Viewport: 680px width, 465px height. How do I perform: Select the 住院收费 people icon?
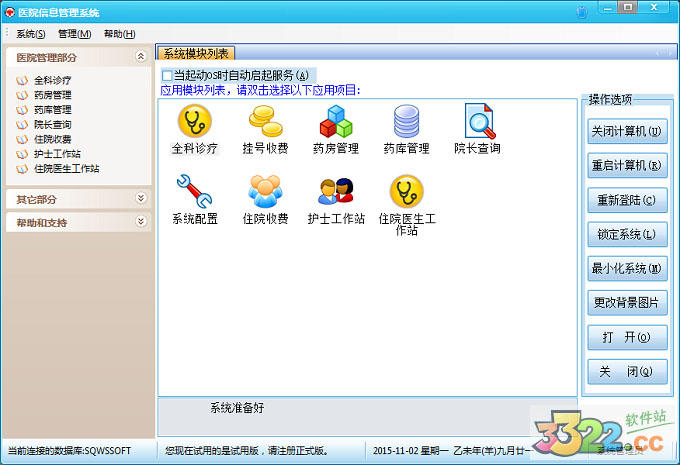click(265, 190)
